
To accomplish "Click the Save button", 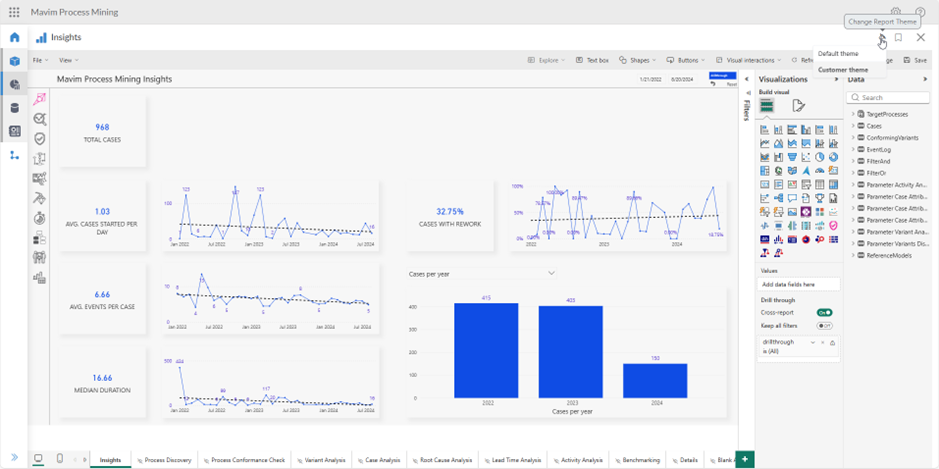I will (x=916, y=60).
